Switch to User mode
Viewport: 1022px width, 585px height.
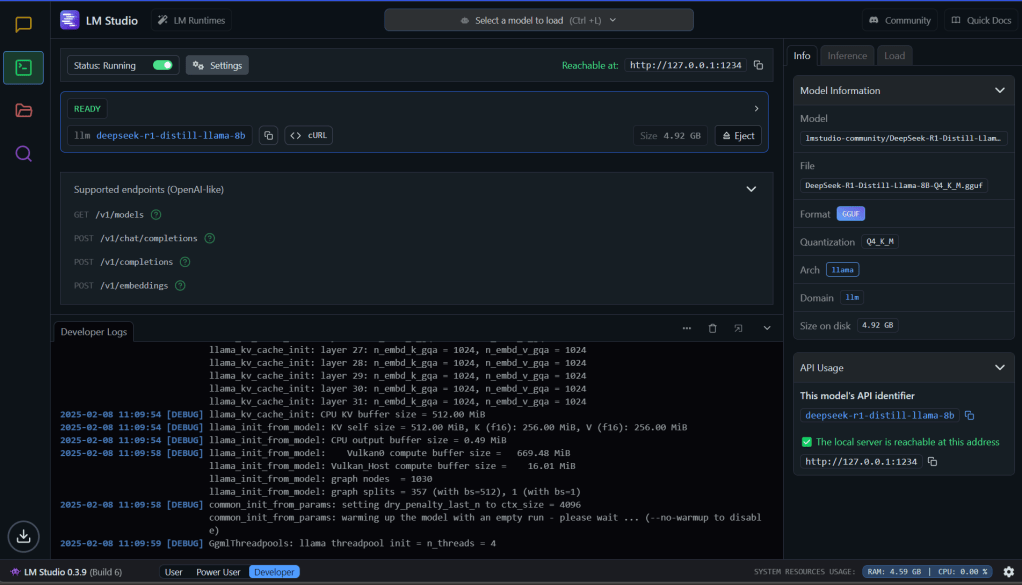[x=173, y=572]
